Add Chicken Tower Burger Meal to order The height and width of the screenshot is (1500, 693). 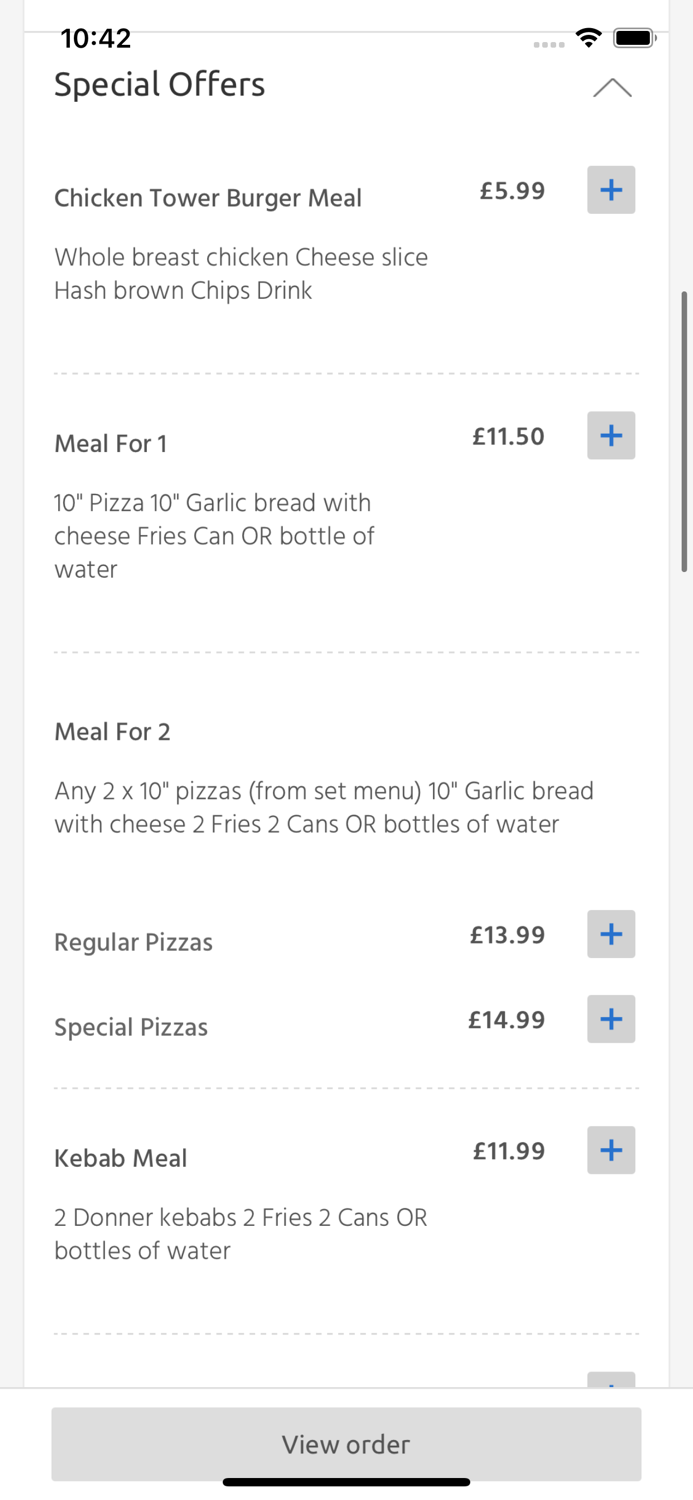coord(611,190)
